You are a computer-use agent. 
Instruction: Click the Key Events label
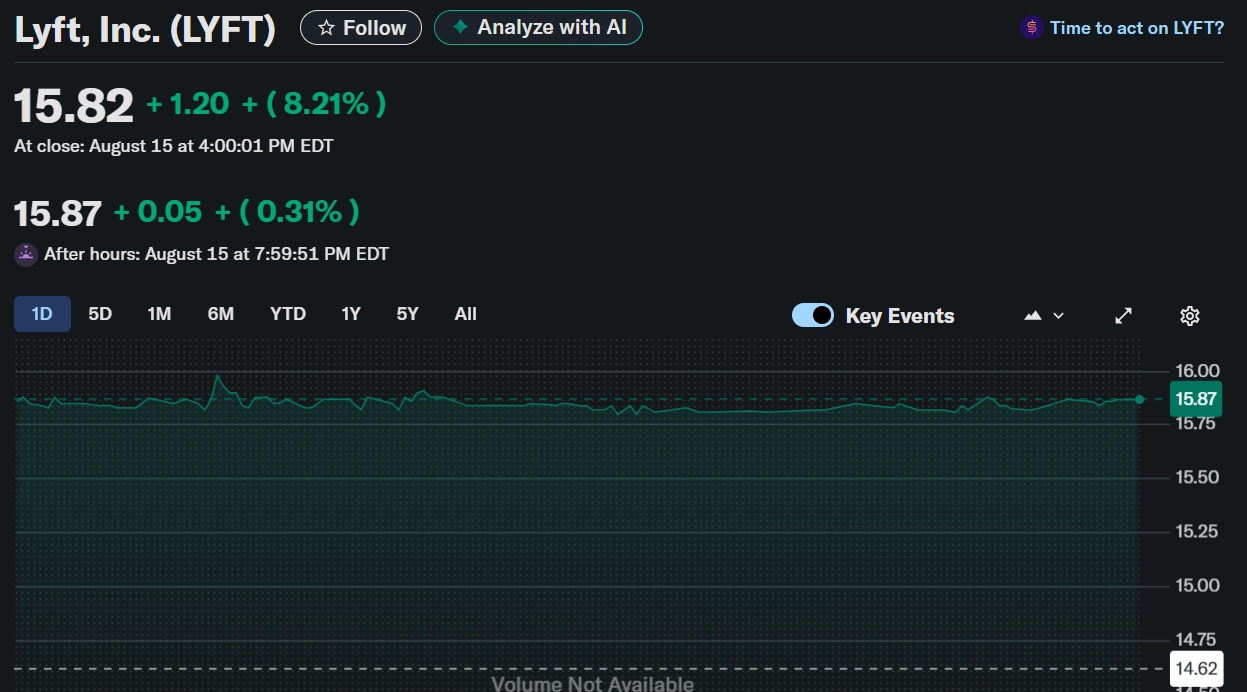[900, 316]
